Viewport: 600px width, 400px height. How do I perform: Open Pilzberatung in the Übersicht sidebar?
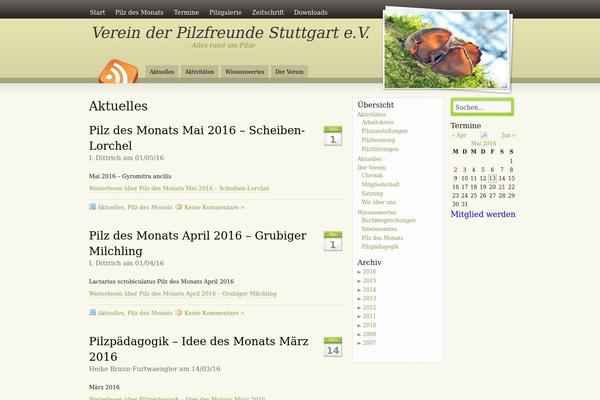pyautogui.click(x=378, y=140)
